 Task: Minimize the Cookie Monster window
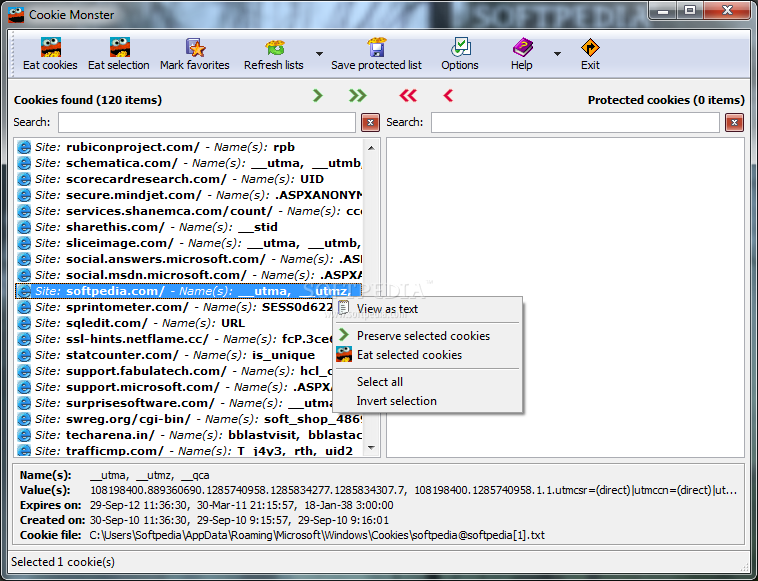click(663, 10)
